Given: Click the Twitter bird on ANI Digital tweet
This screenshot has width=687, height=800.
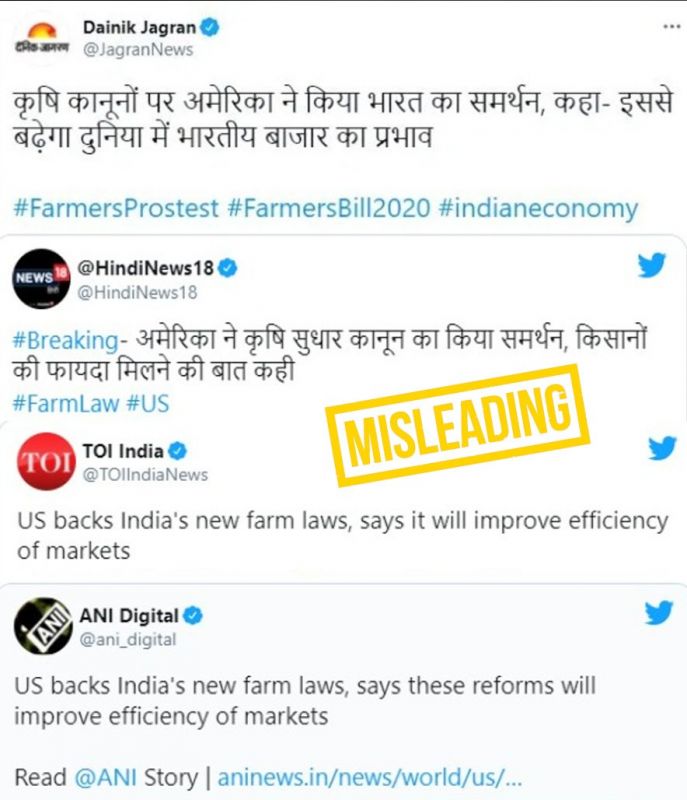Looking at the screenshot, I should click(659, 613).
